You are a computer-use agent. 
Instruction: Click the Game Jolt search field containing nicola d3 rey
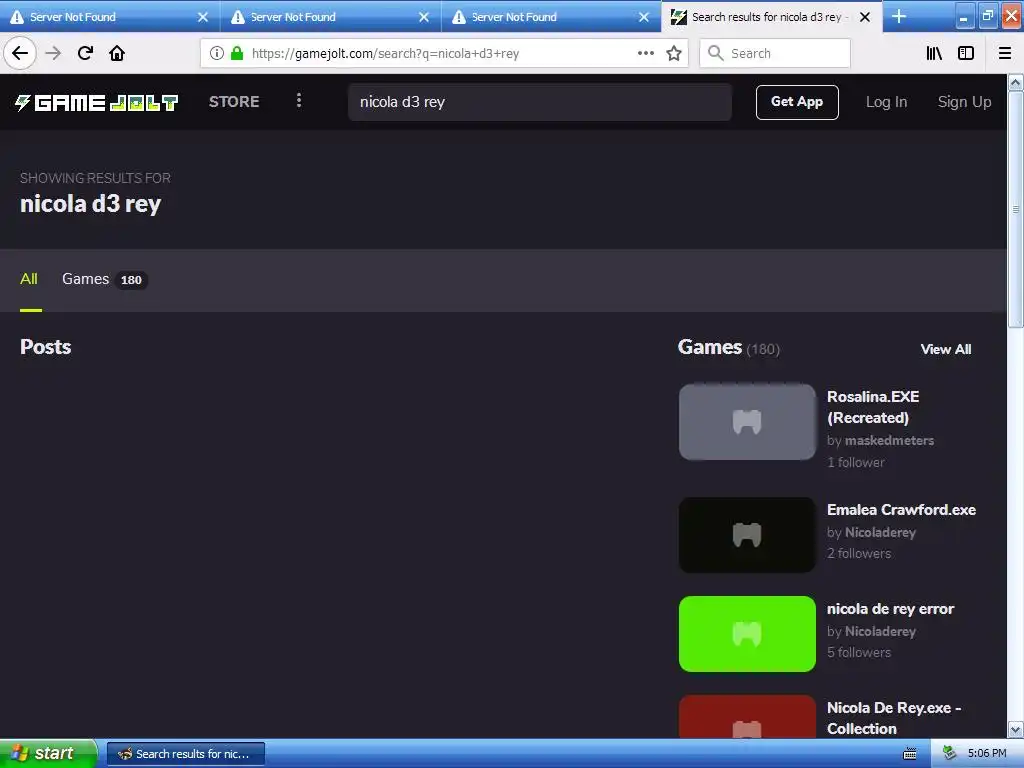point(539,102)
